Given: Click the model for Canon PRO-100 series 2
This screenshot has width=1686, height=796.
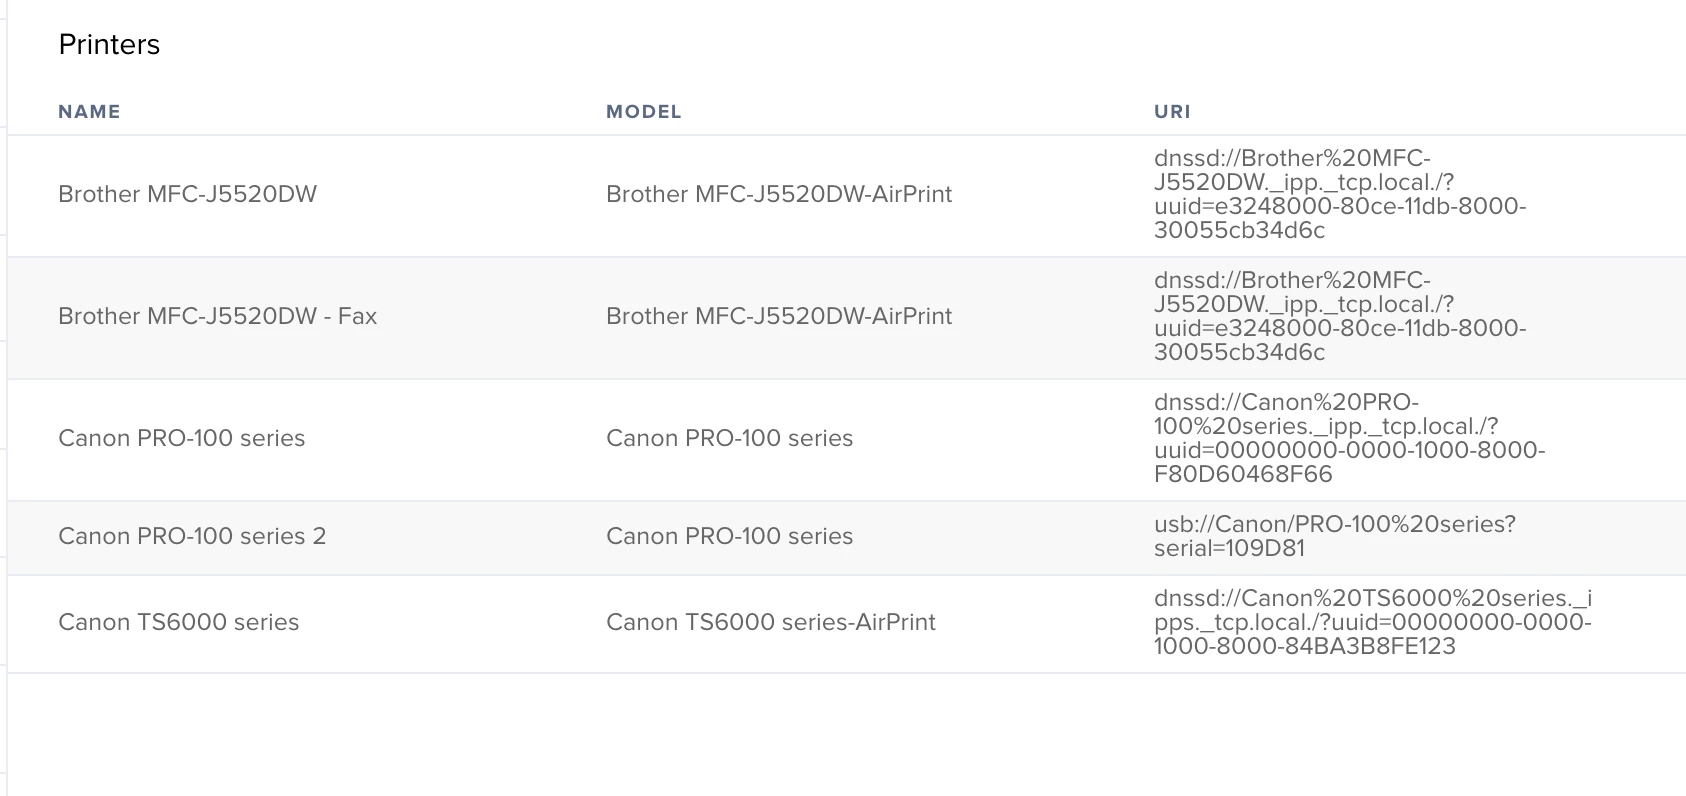Looking at the screenshot, I should 729,536.
